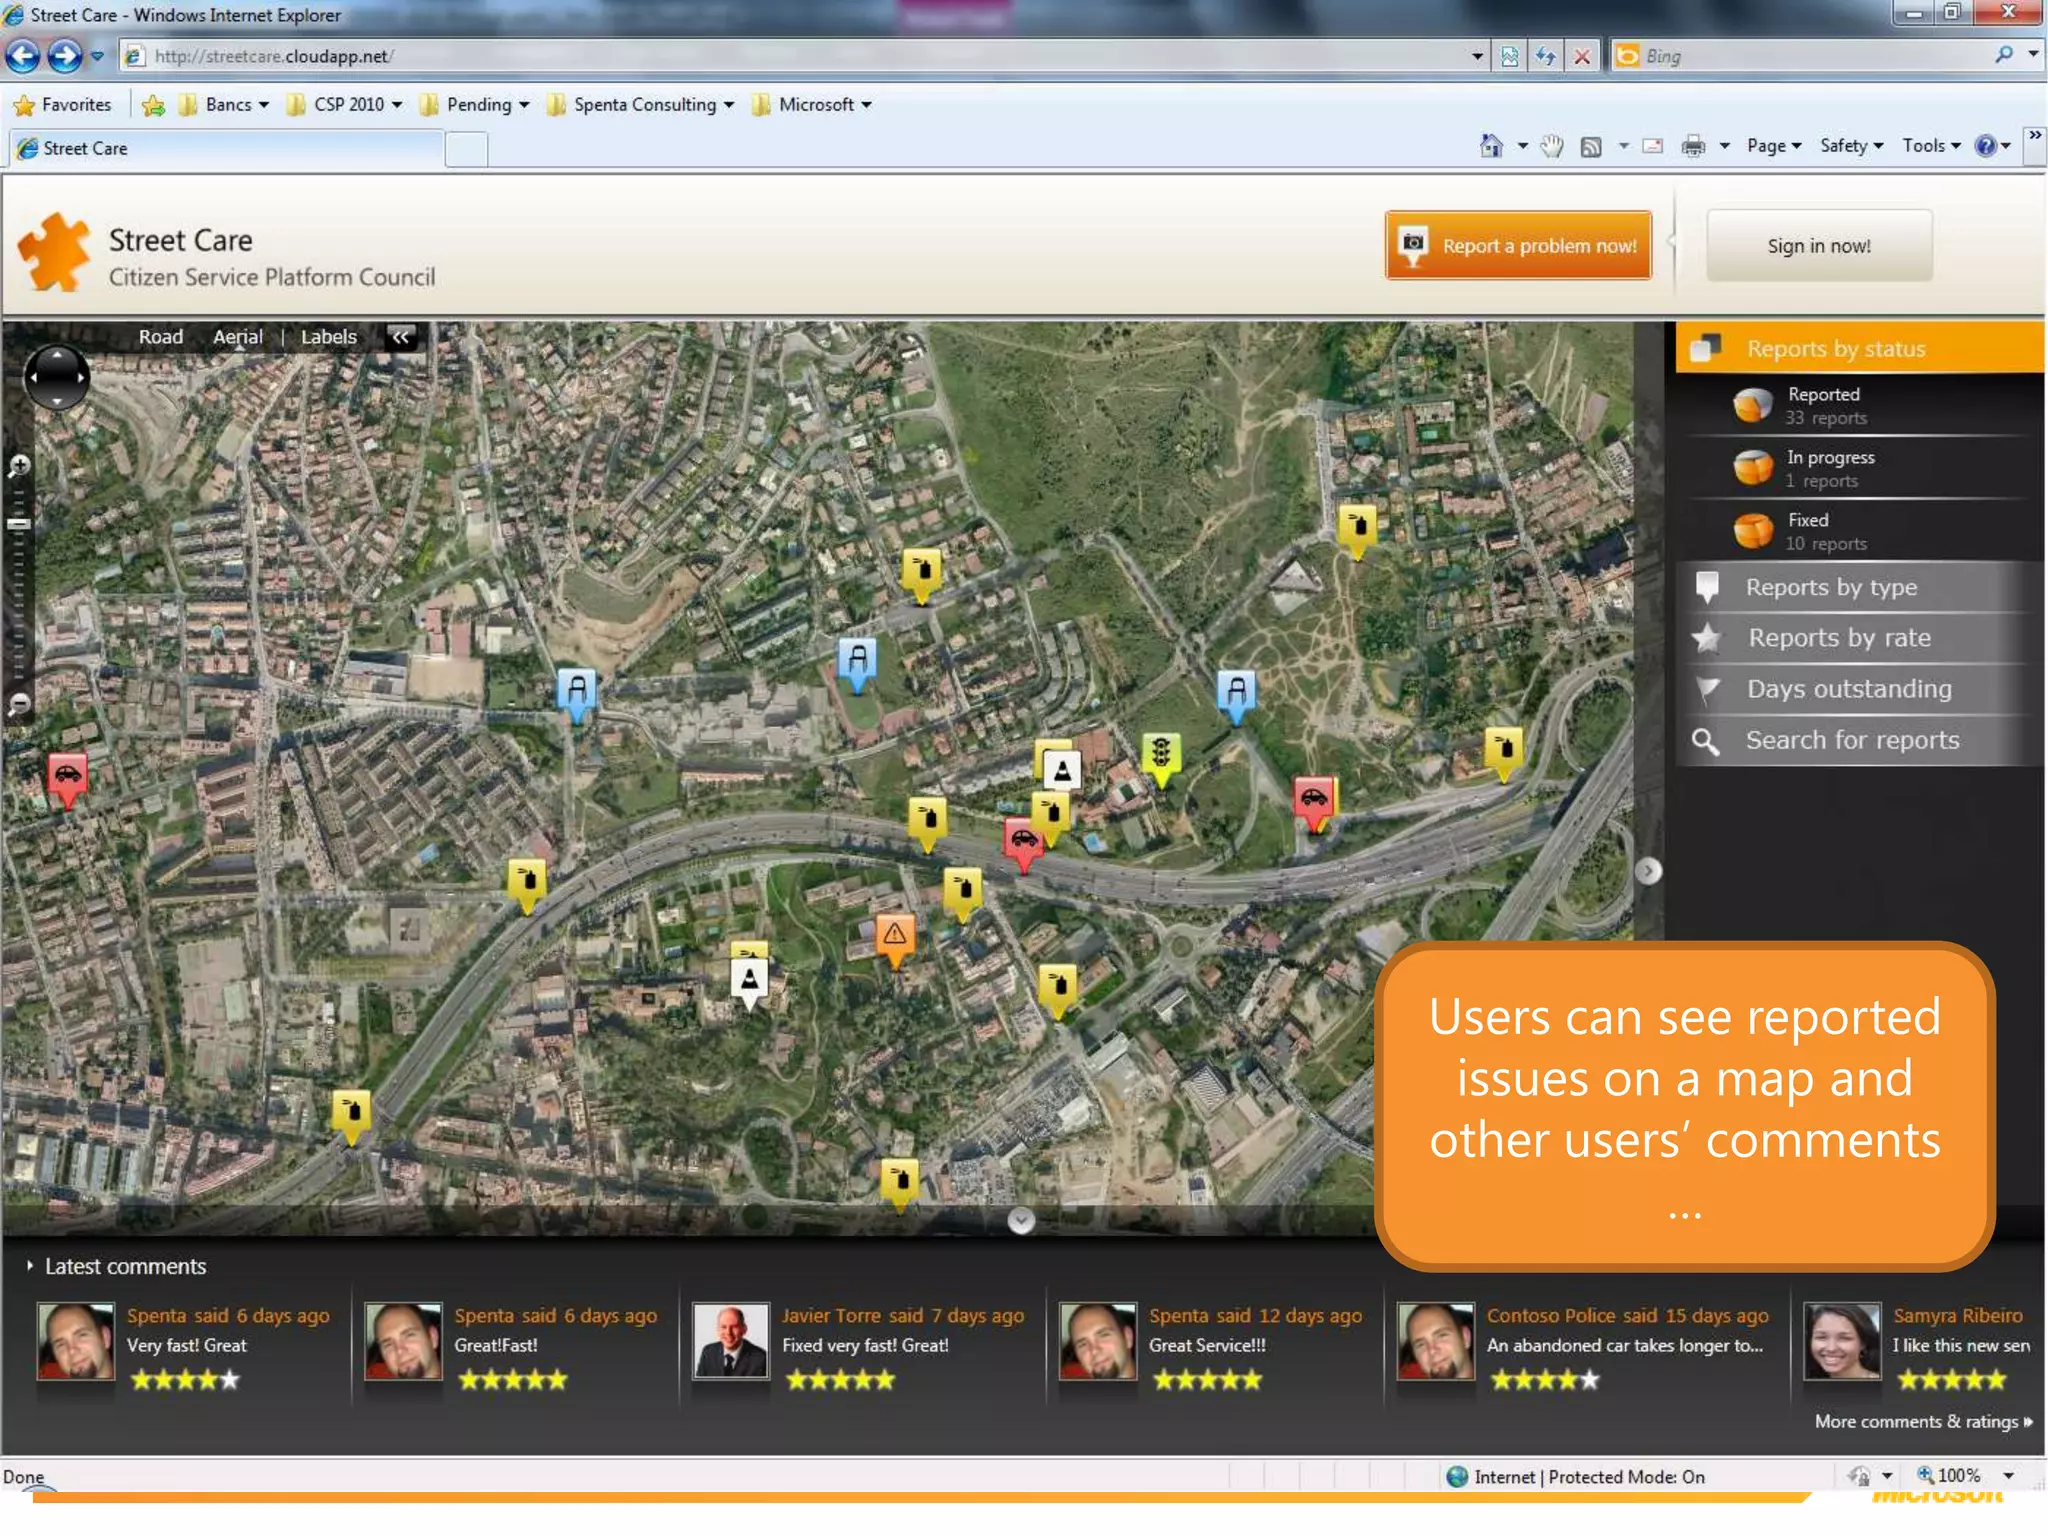Click Javier Torre's avatar photo
2048x1536 pixels.
pos(731,1341)
